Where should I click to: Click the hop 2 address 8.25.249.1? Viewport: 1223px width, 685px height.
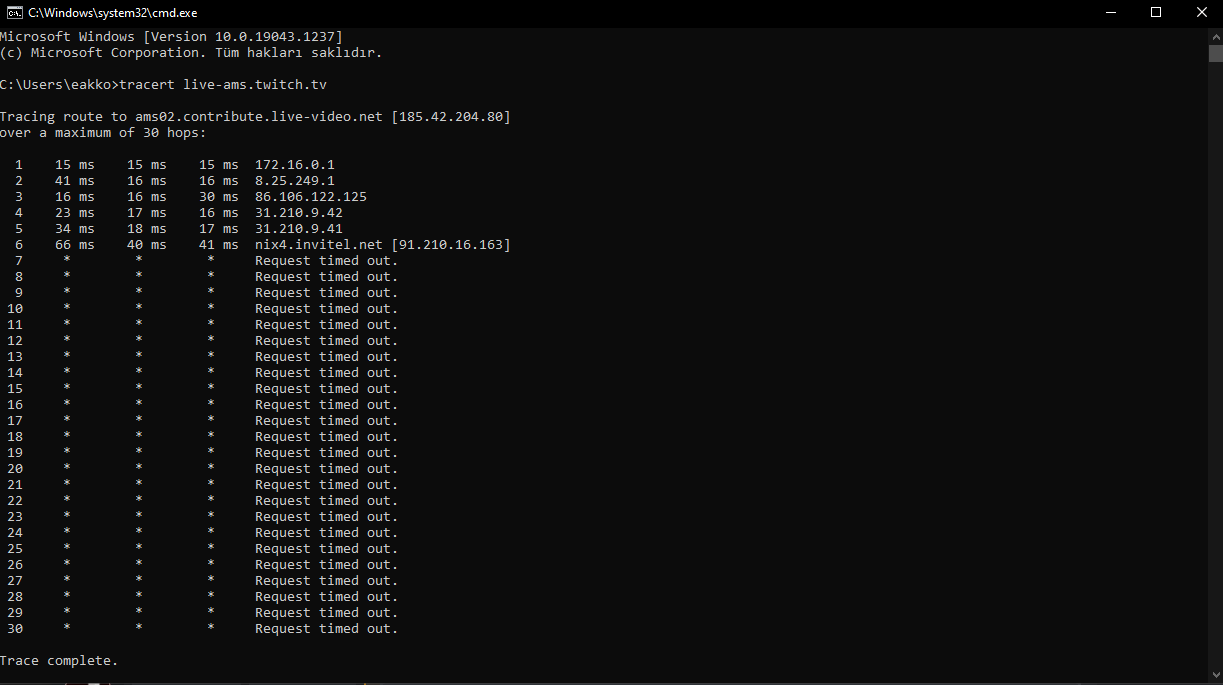(x=295, y=180)
